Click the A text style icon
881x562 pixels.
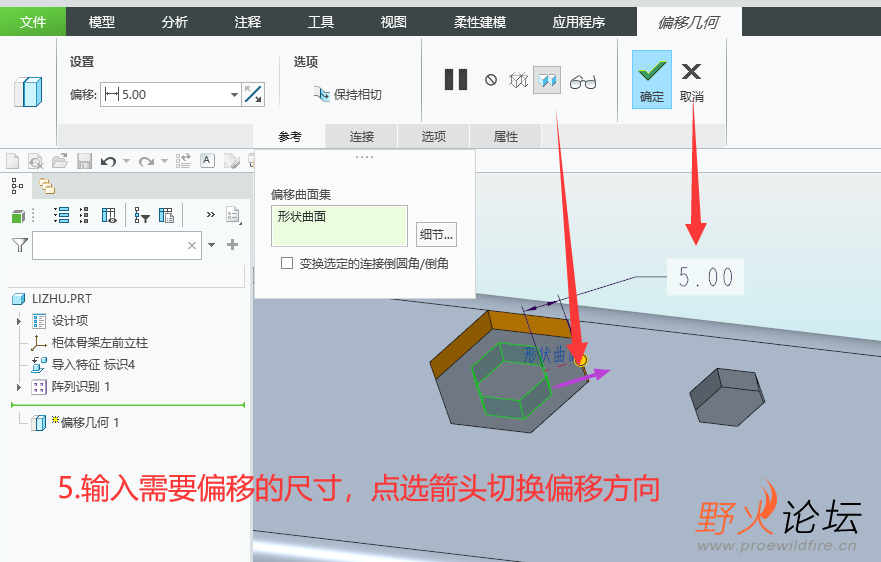(x=207, y=161)
